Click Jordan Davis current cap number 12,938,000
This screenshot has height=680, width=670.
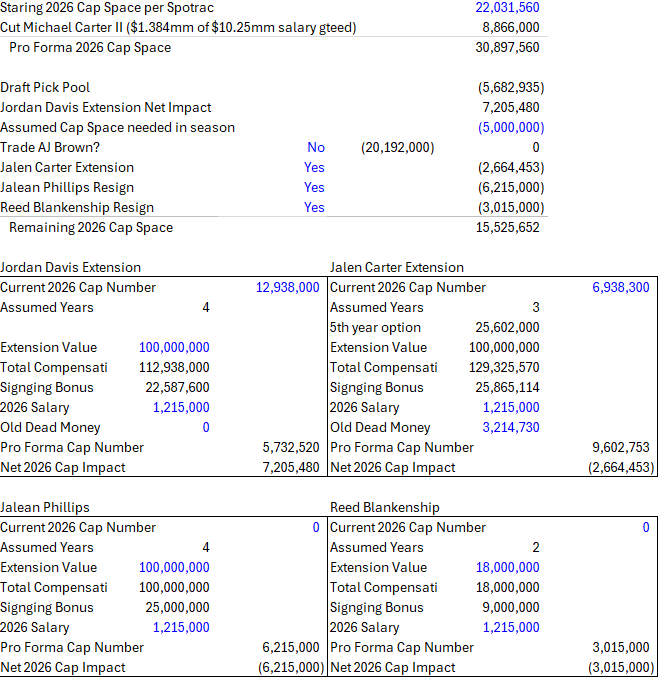pos(287,287)
